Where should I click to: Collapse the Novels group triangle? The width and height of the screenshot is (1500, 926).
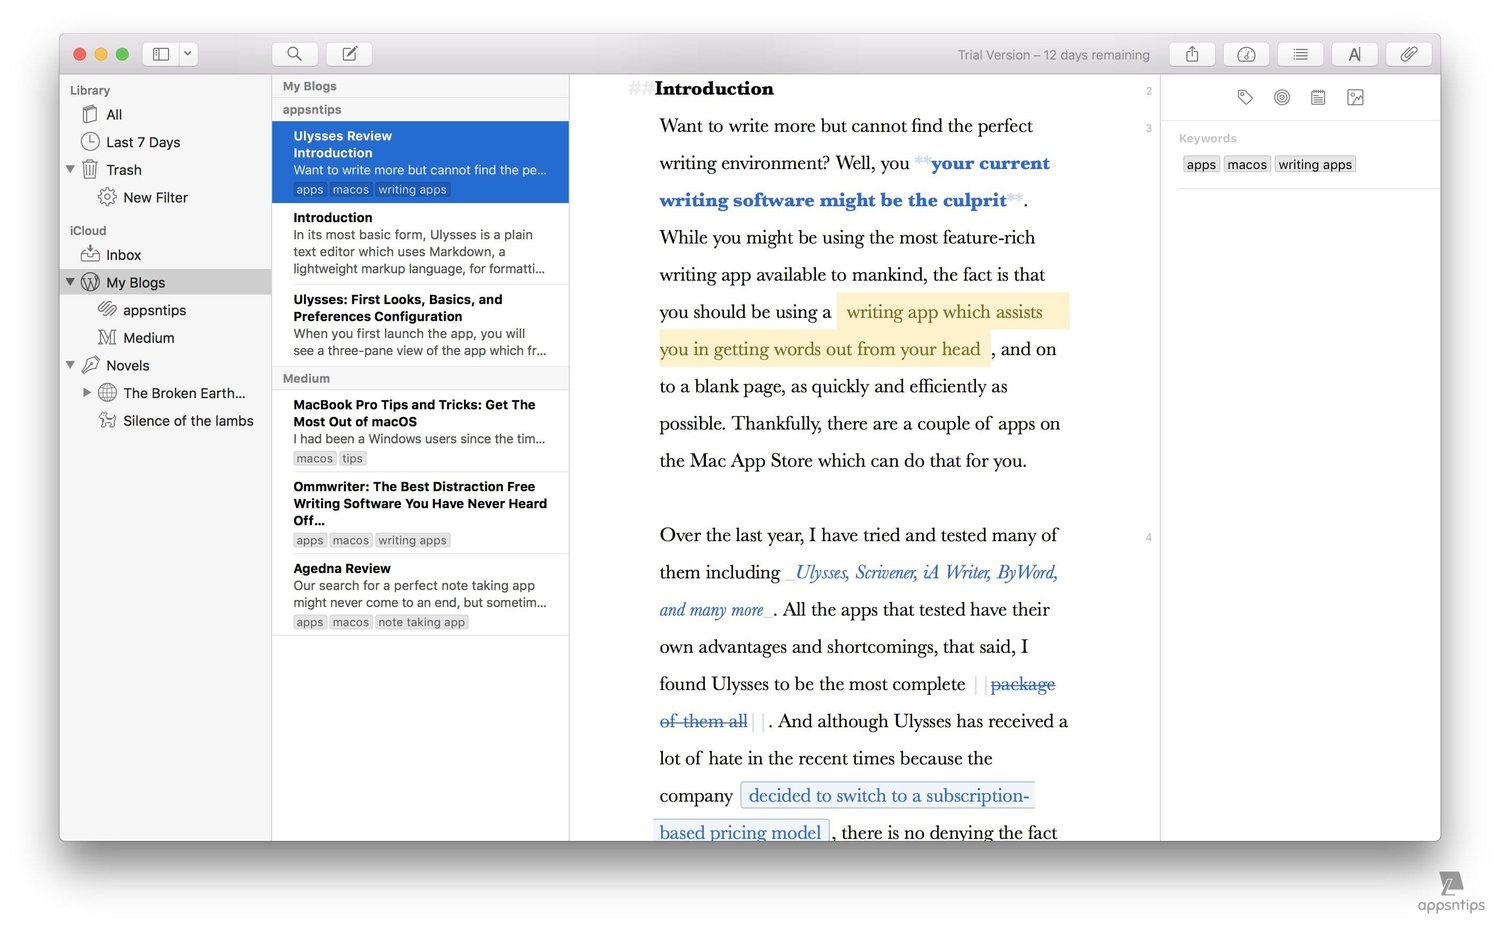point(70,365)
